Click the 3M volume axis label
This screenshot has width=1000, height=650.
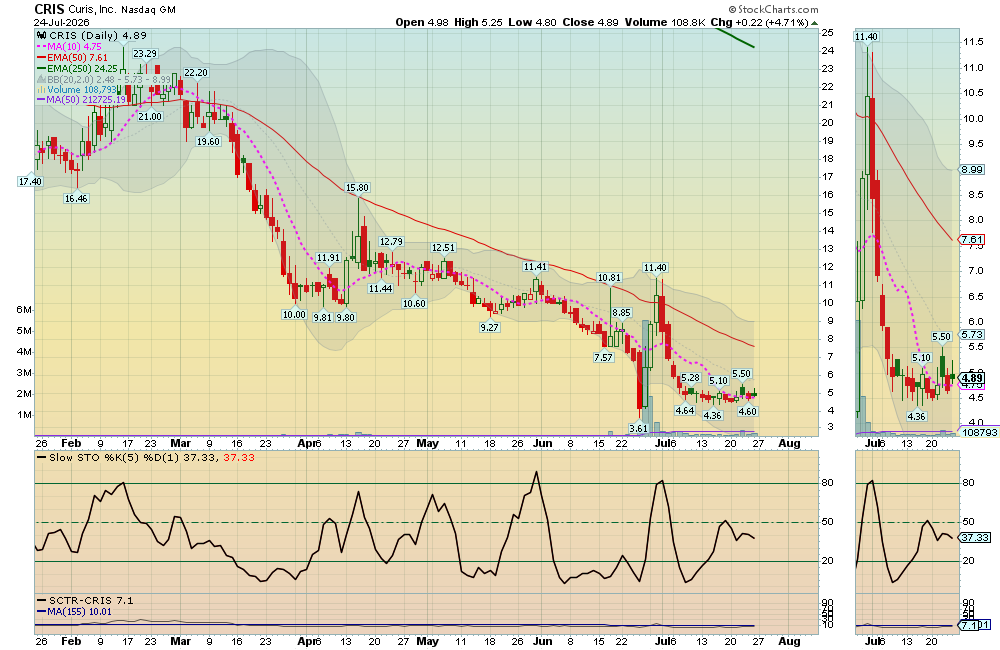pyautogui.click(x=24, y=373)
